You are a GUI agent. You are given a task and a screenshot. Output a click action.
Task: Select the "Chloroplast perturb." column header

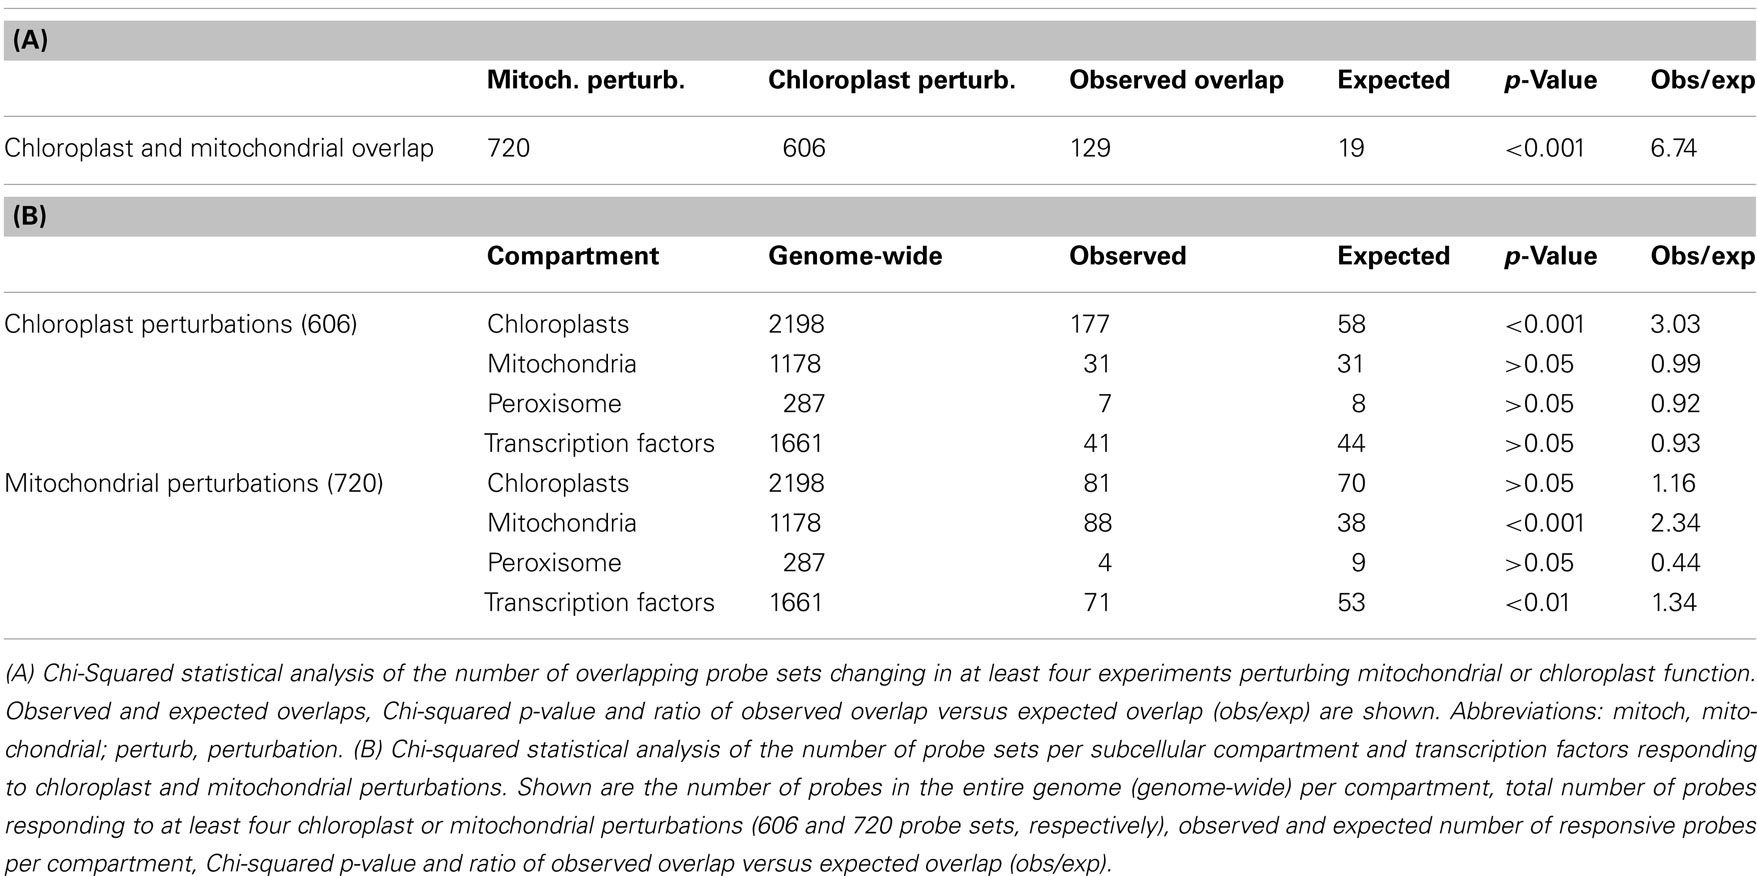tap(891, 81)
